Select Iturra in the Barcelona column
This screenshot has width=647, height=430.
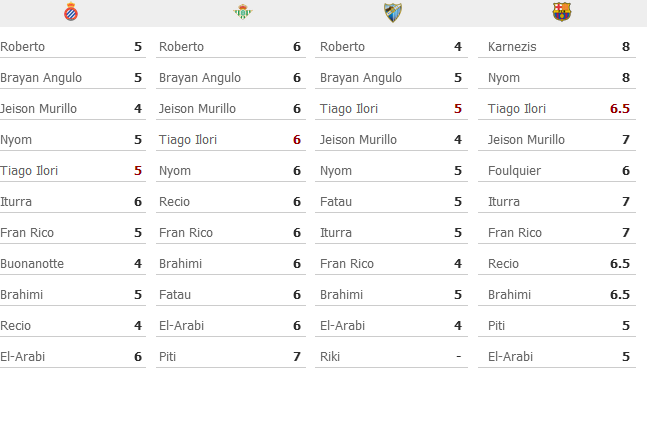point(503,202)
